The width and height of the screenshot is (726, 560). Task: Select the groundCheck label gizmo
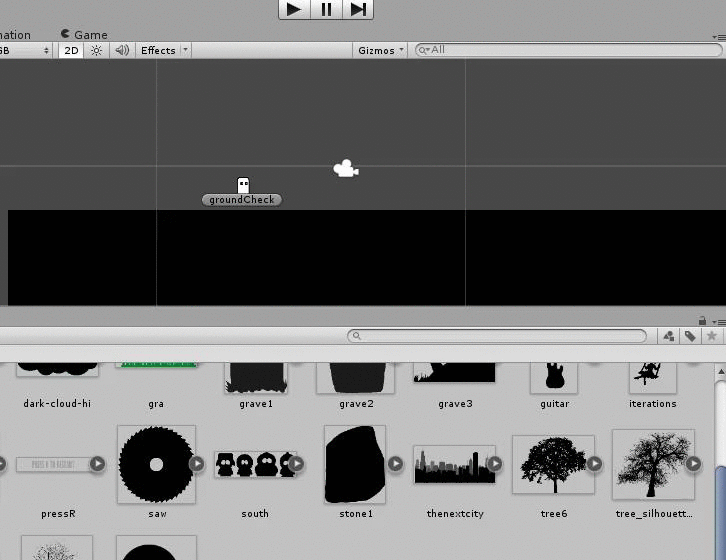point(242,200)
